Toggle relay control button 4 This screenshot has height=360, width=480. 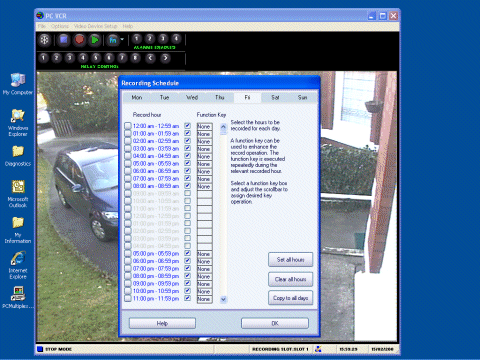pyautogui.click(x=83, y=58)
